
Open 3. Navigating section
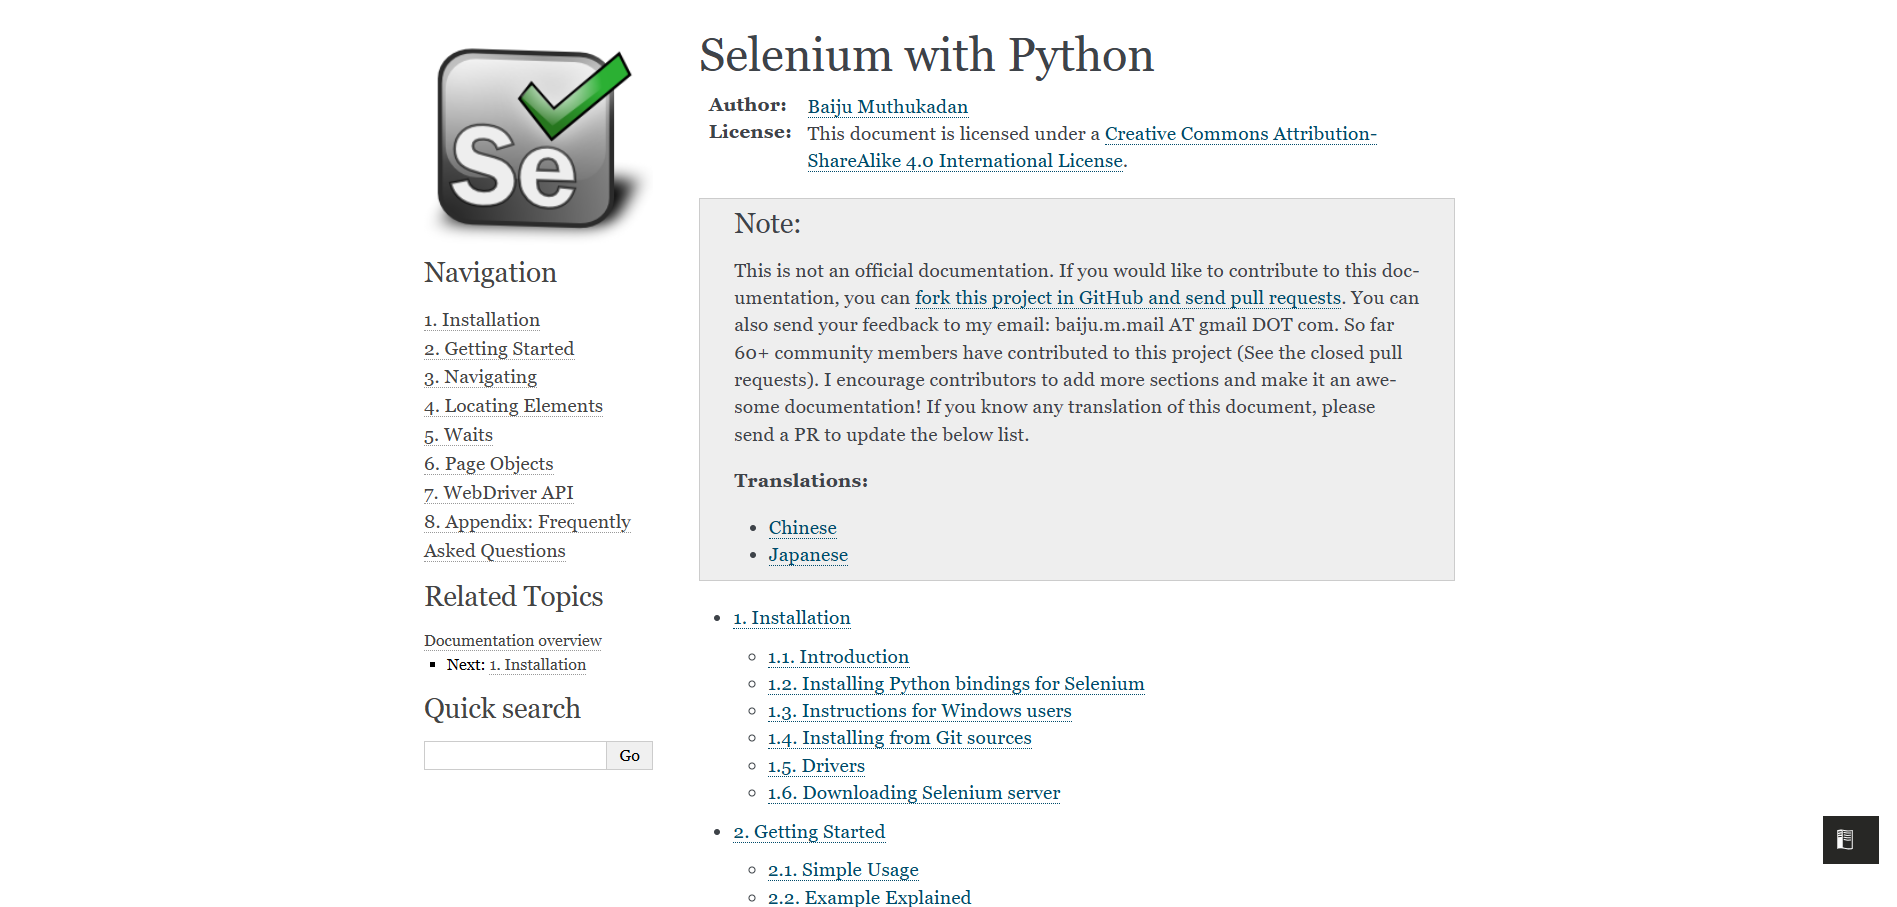(480, 378)
